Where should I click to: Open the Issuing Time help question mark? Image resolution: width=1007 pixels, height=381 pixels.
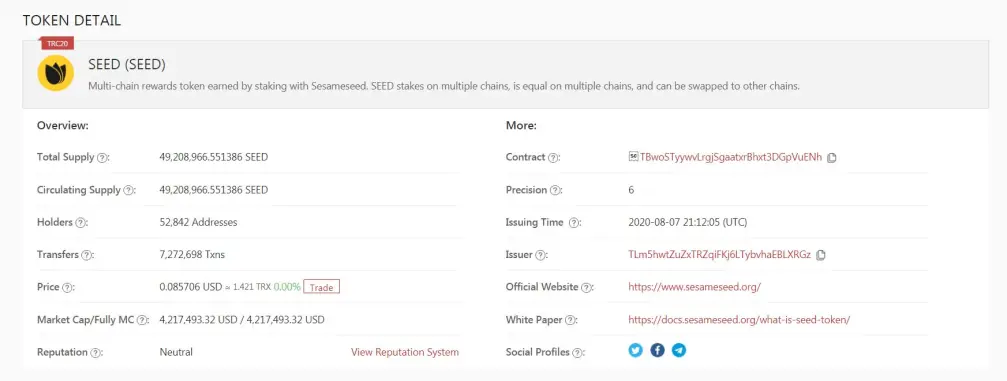tap(574, 223)
